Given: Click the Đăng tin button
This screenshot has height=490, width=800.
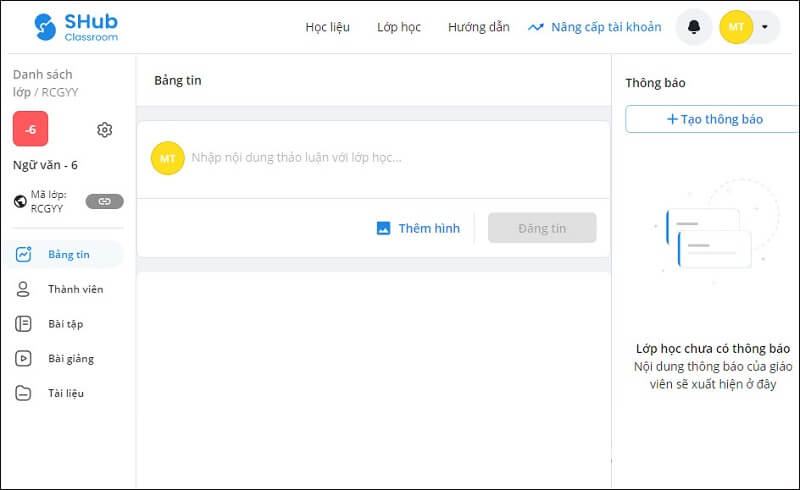Looking at the screenshot, I should click(542, 228).
